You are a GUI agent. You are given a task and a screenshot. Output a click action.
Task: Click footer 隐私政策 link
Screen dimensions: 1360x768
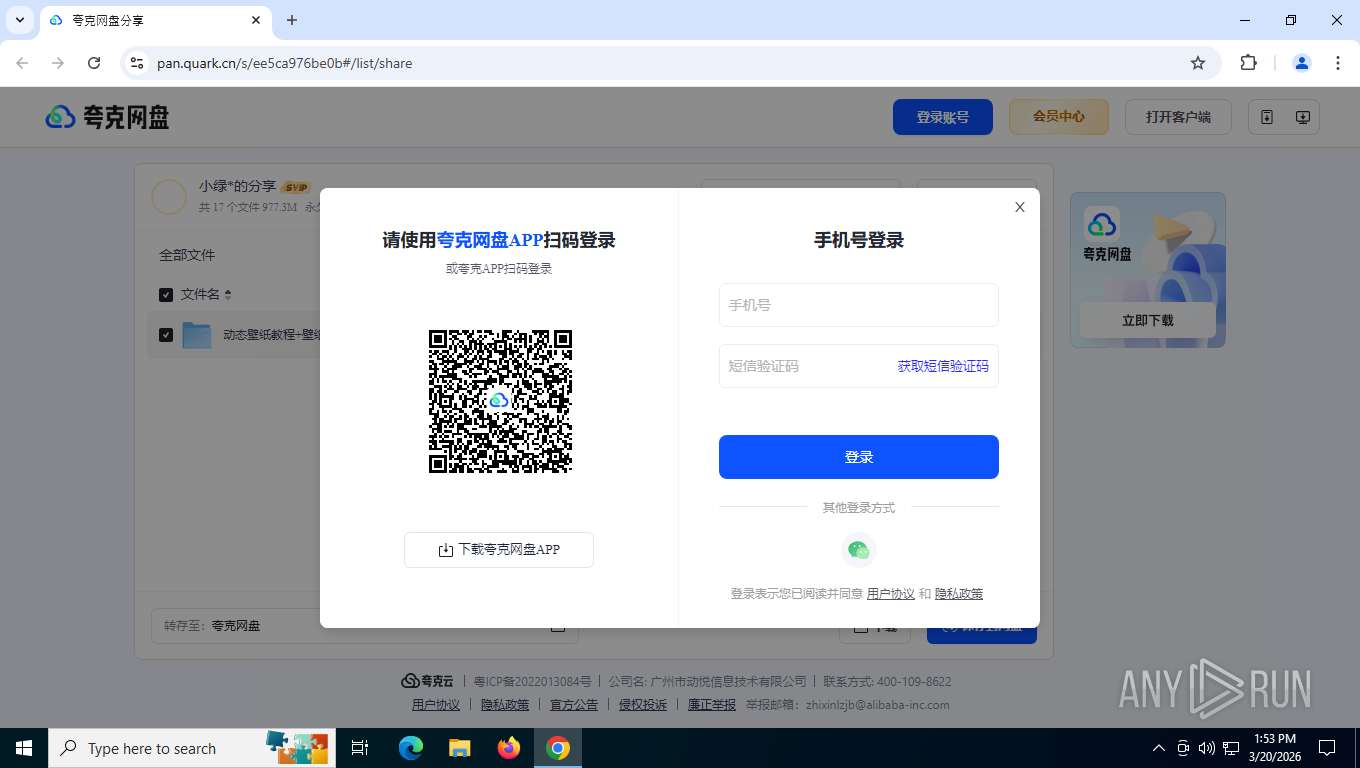pyautogui.click(x=505, y=705)
